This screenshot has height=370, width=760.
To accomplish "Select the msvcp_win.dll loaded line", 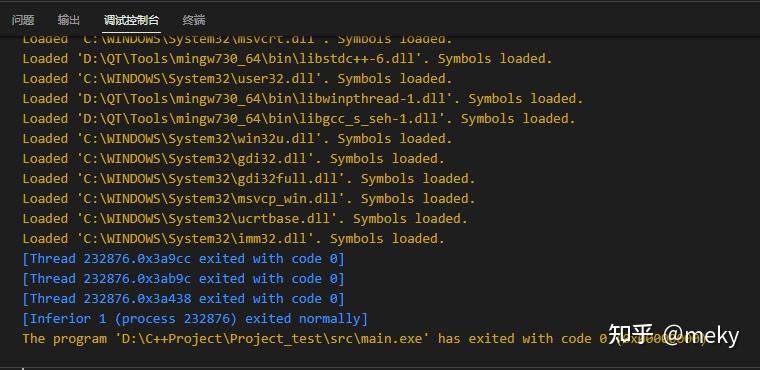I will pyautogui.click(x=249, y=198).
